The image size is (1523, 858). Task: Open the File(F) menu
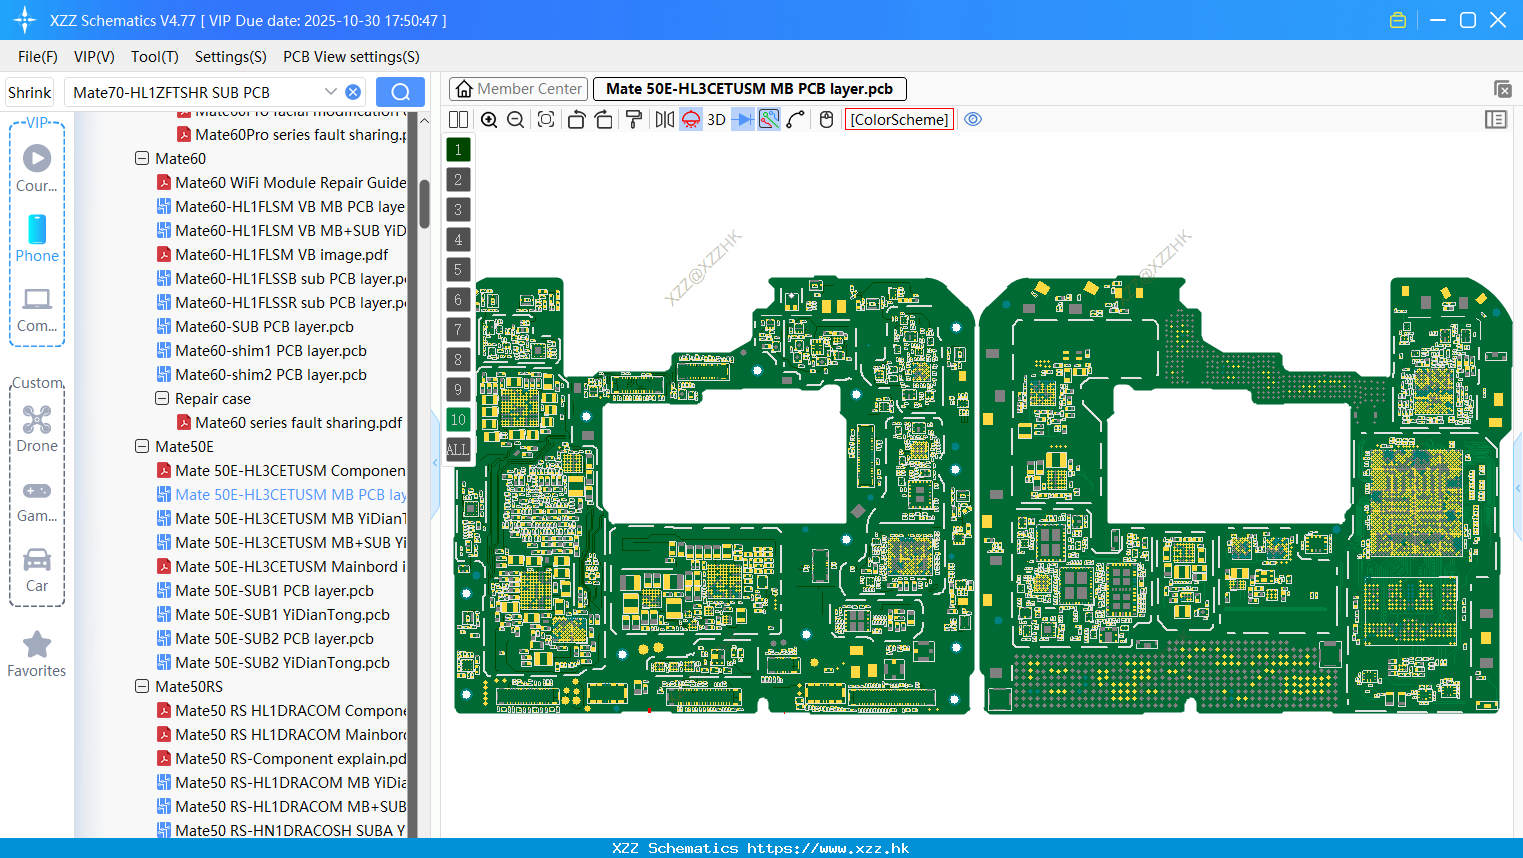coord(38,57)
